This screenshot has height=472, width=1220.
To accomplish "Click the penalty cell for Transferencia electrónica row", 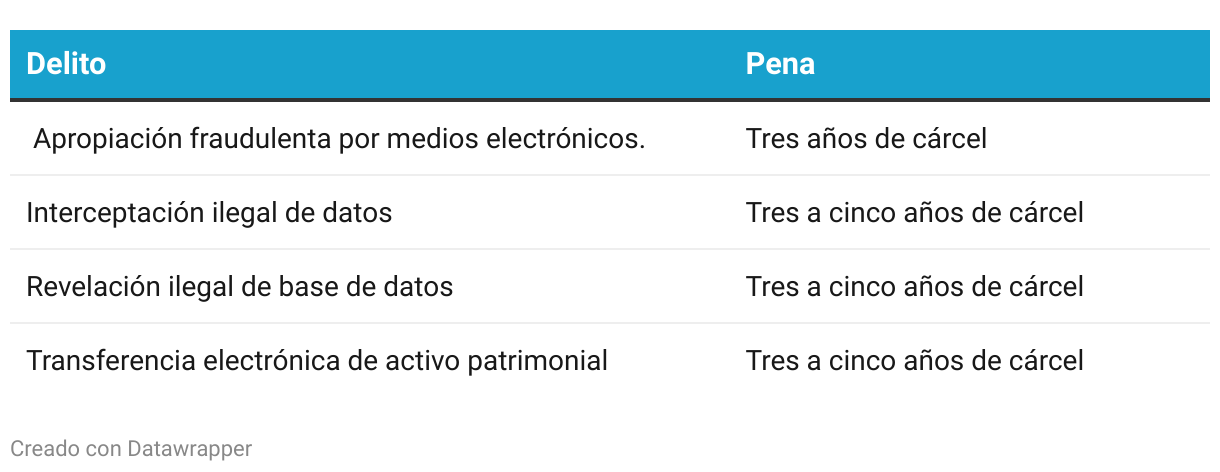I will [914, 360].
